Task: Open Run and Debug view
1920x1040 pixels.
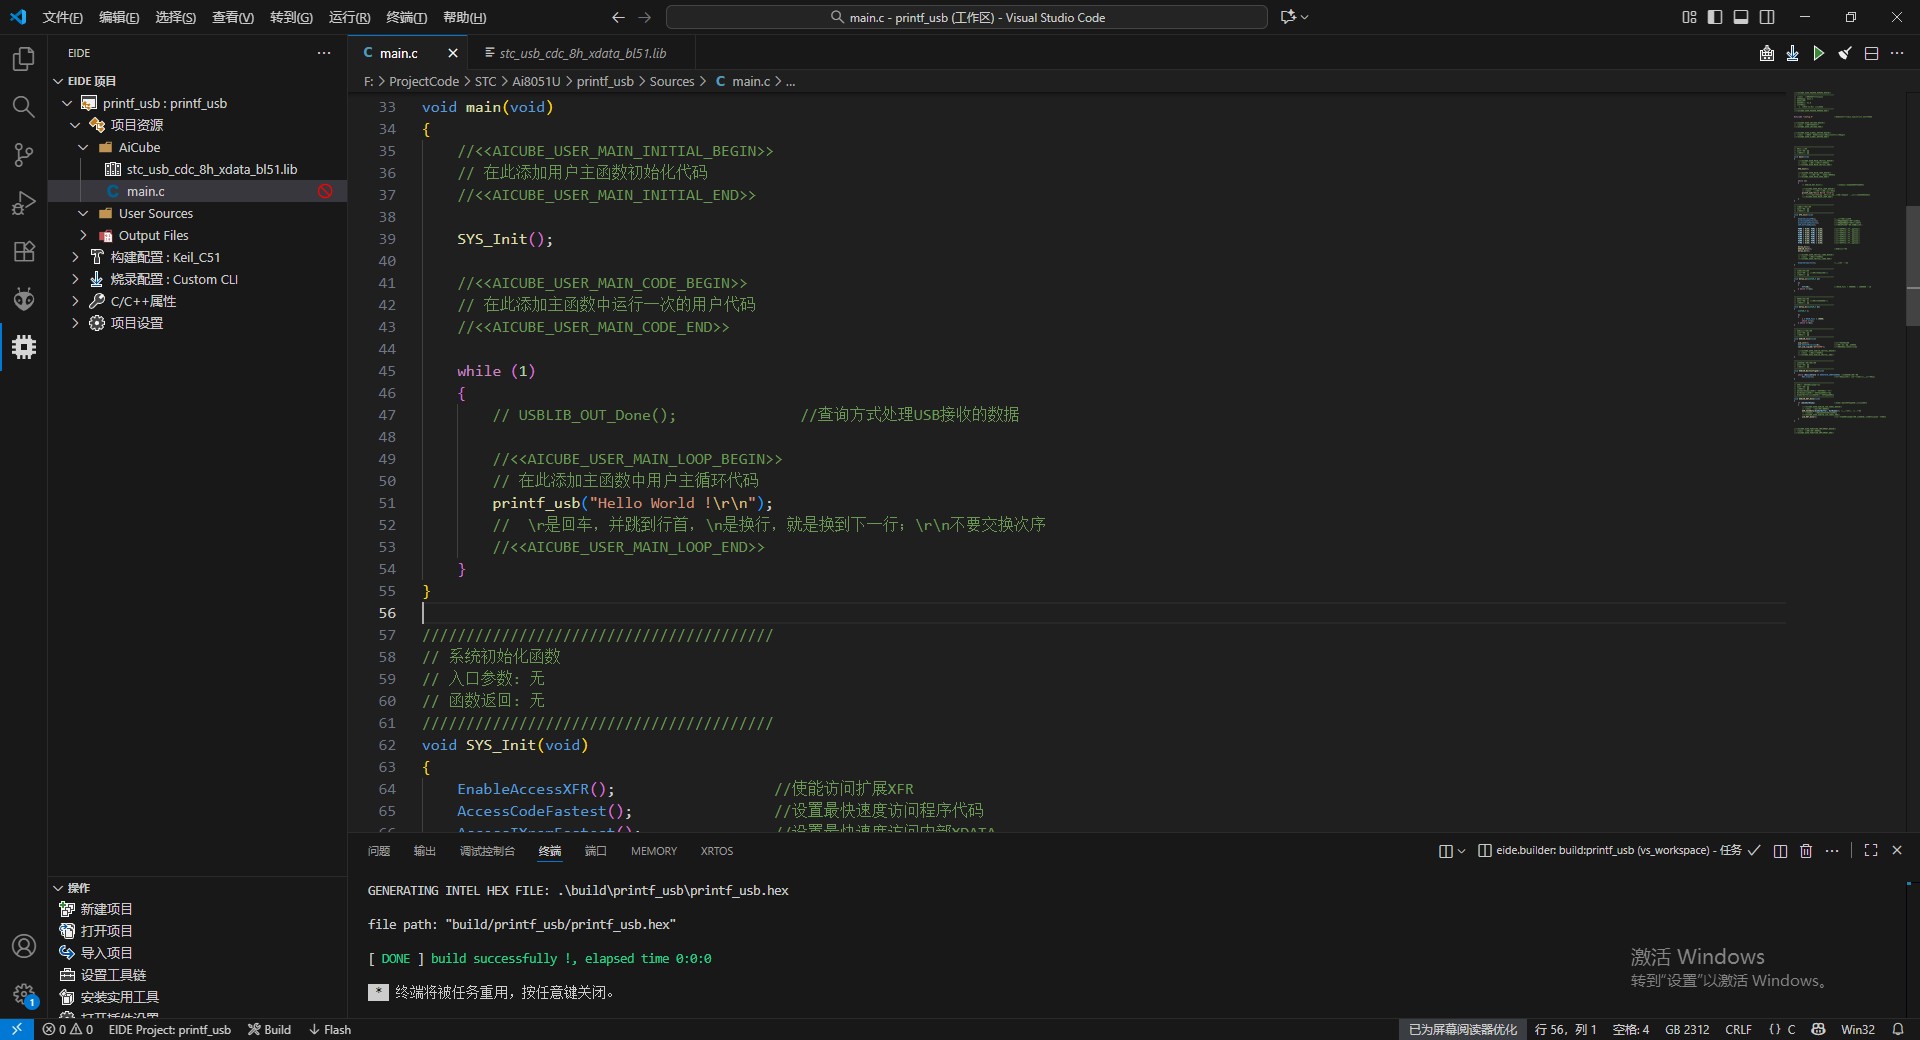Action: pos(23,203)
